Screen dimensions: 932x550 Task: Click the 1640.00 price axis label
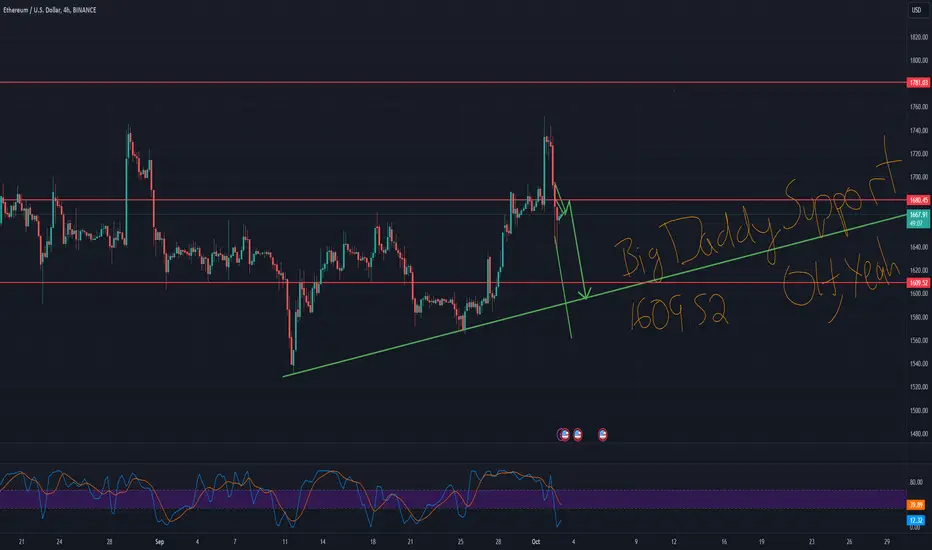pyautogui.click(x=918, y=247)
